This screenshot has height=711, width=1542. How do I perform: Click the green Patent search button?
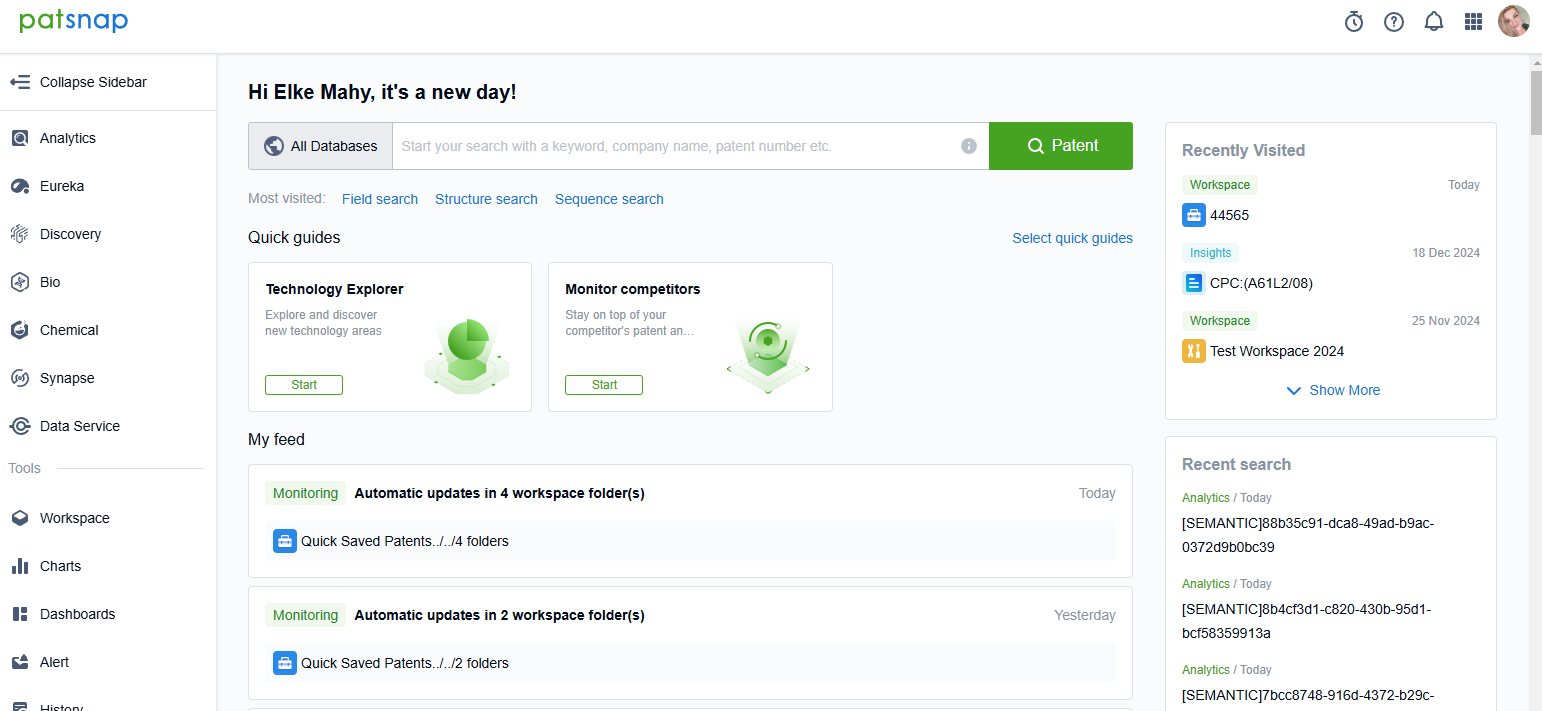pos(1061,146)
